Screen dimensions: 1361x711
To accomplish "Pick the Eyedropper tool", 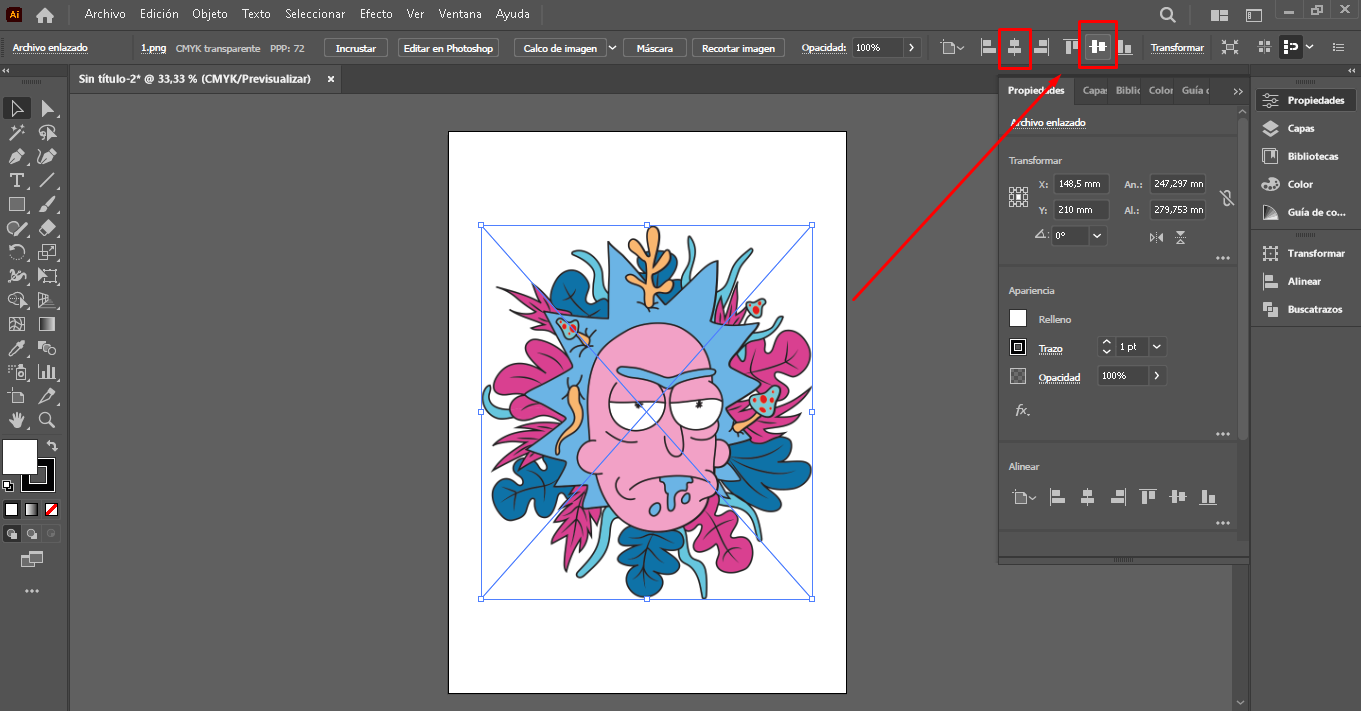I will (17, 348).
